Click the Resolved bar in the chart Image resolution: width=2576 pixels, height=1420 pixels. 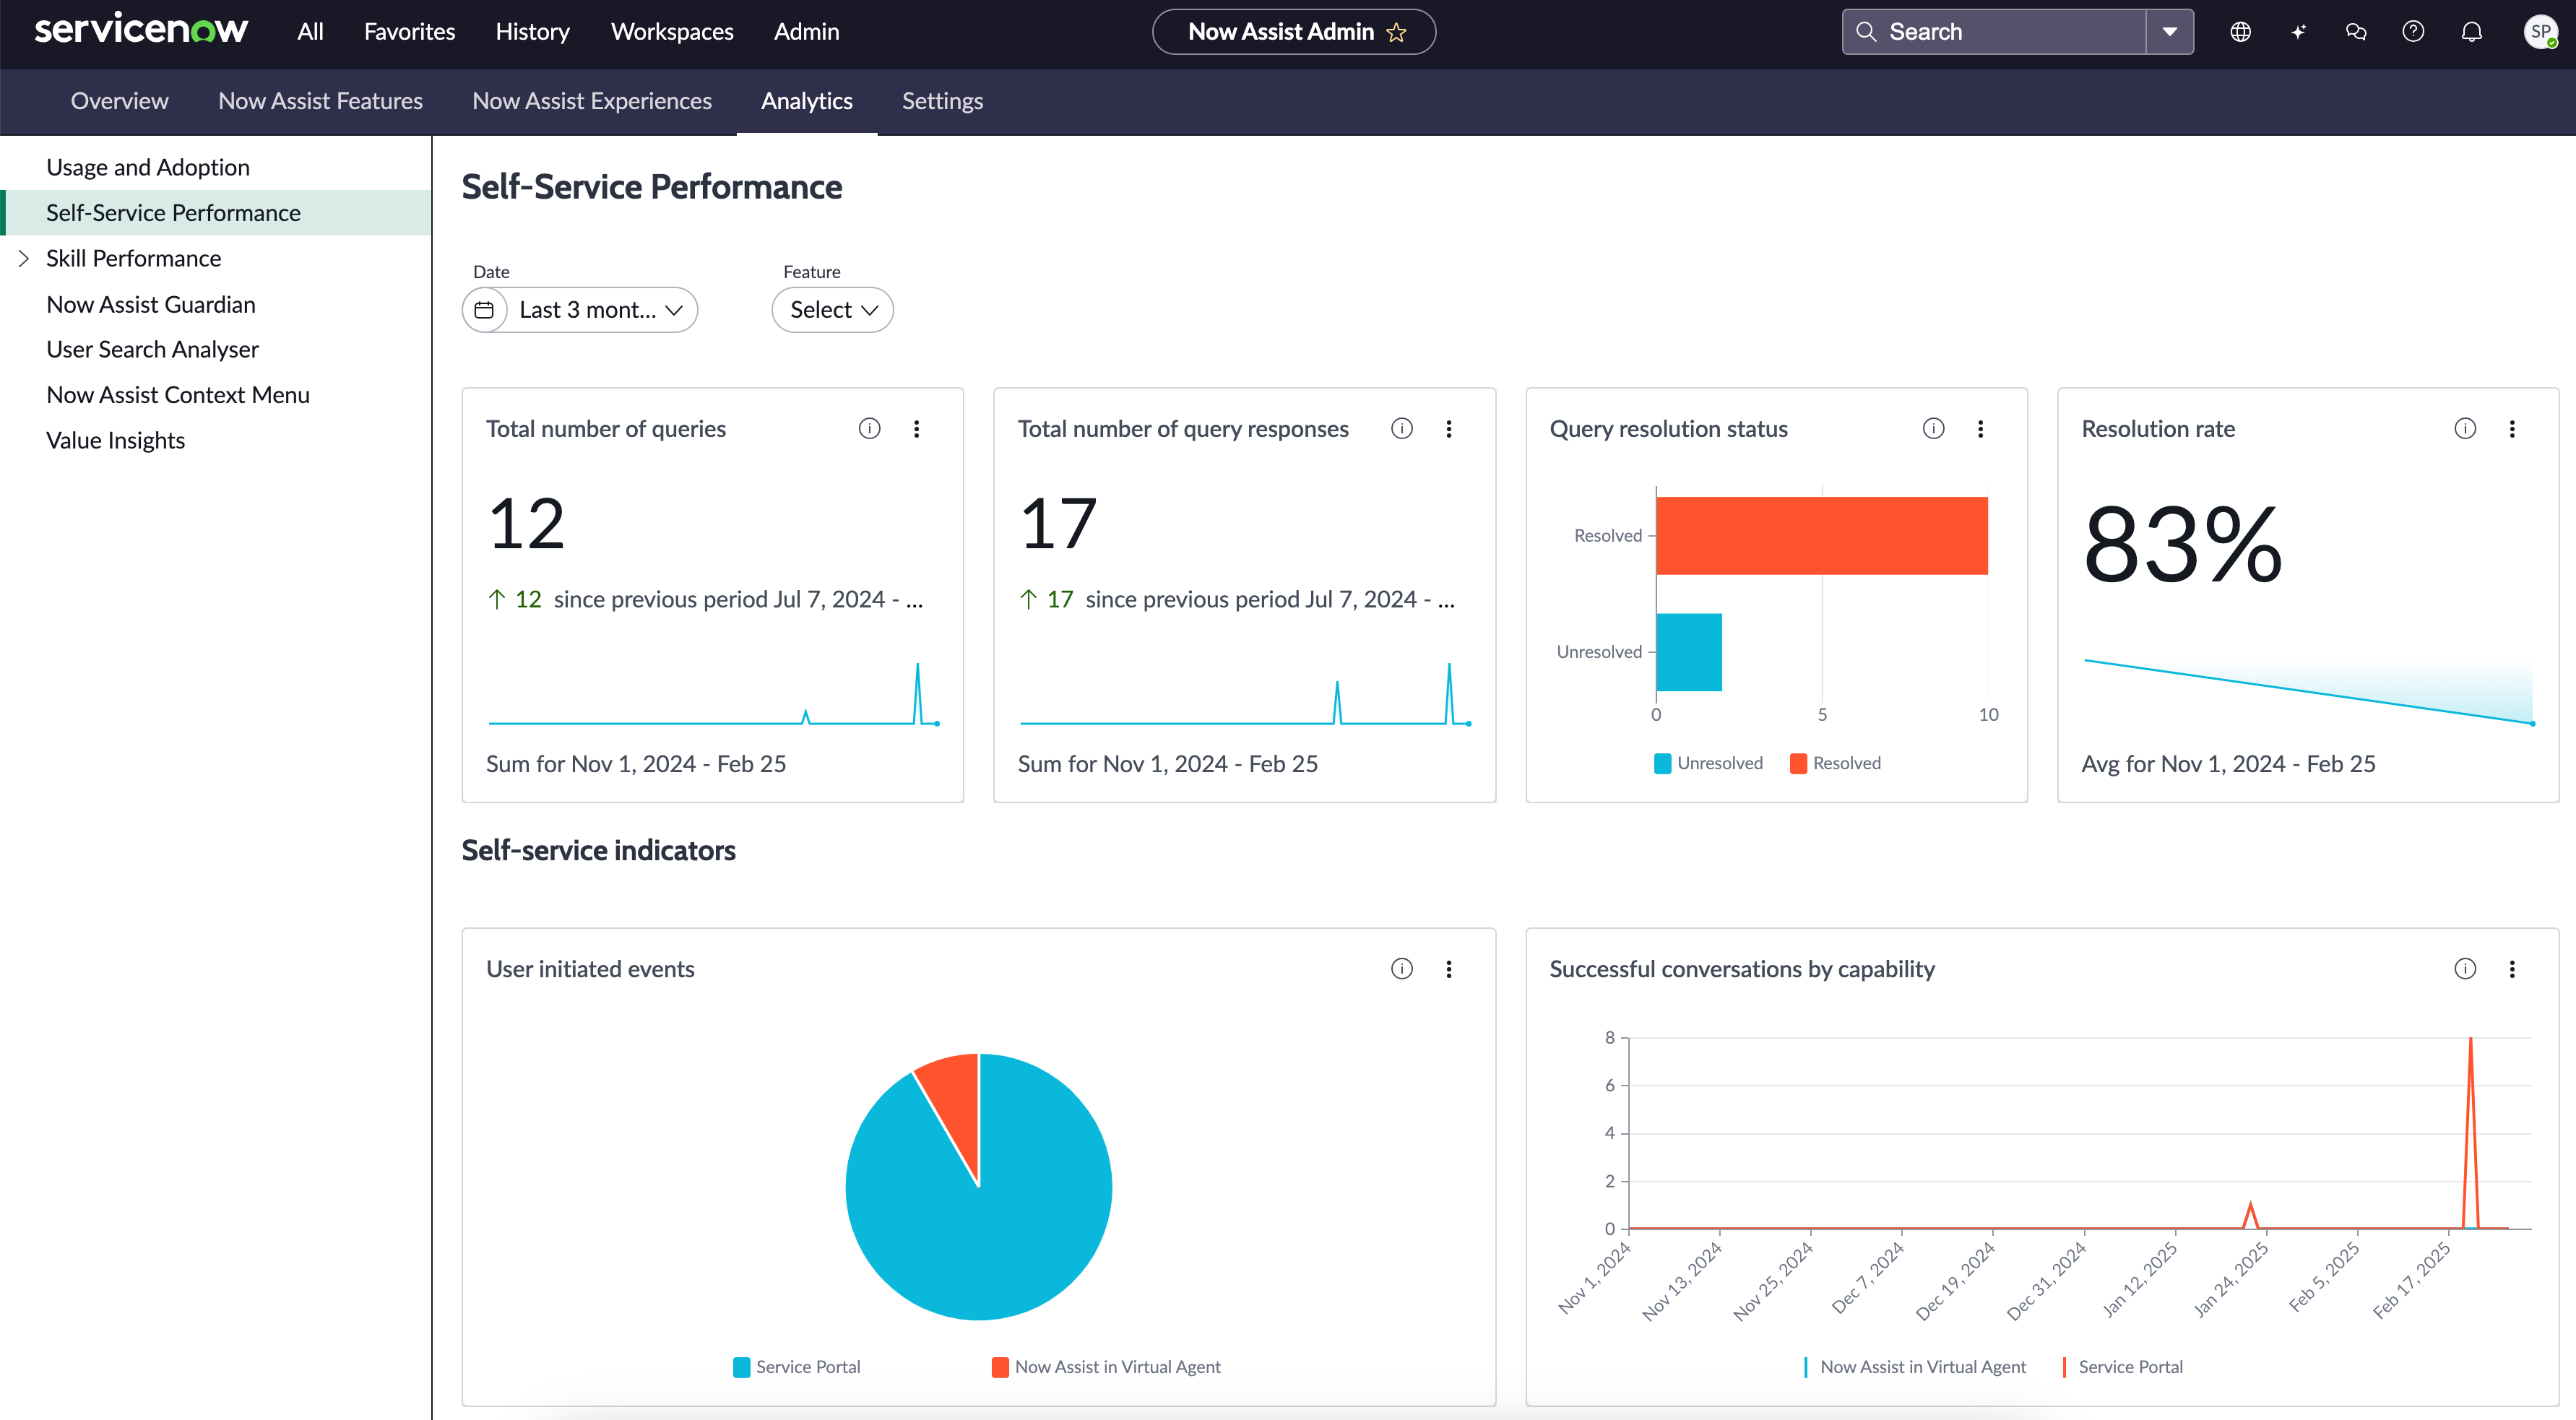tap(1822, 536)
